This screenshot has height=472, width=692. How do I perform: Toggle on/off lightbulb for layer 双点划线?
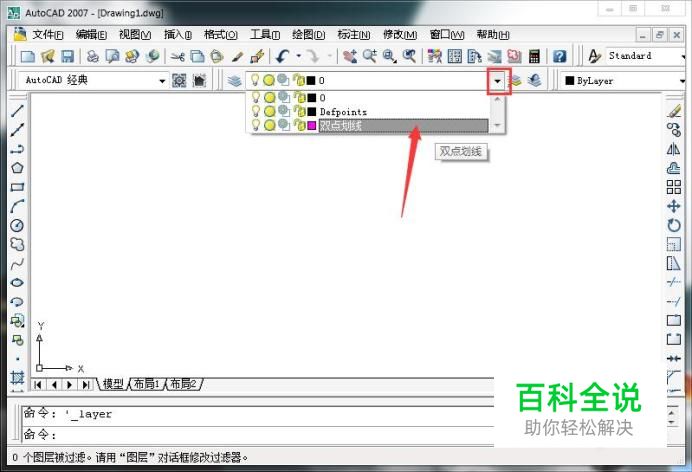click(256, 126)
